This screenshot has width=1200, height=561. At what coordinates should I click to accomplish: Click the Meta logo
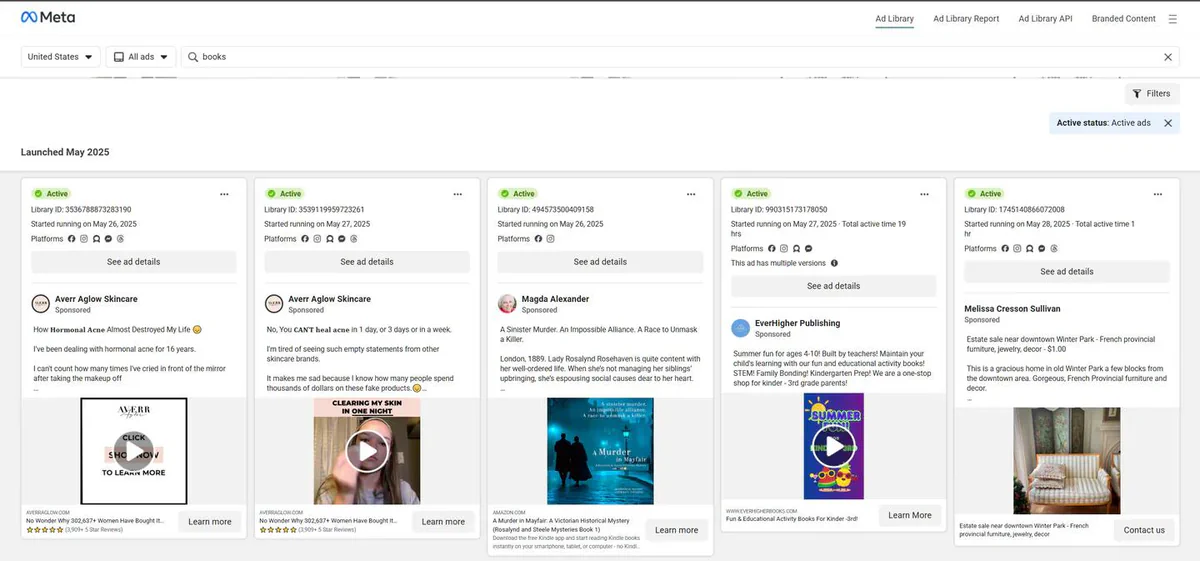pos(48,17)
